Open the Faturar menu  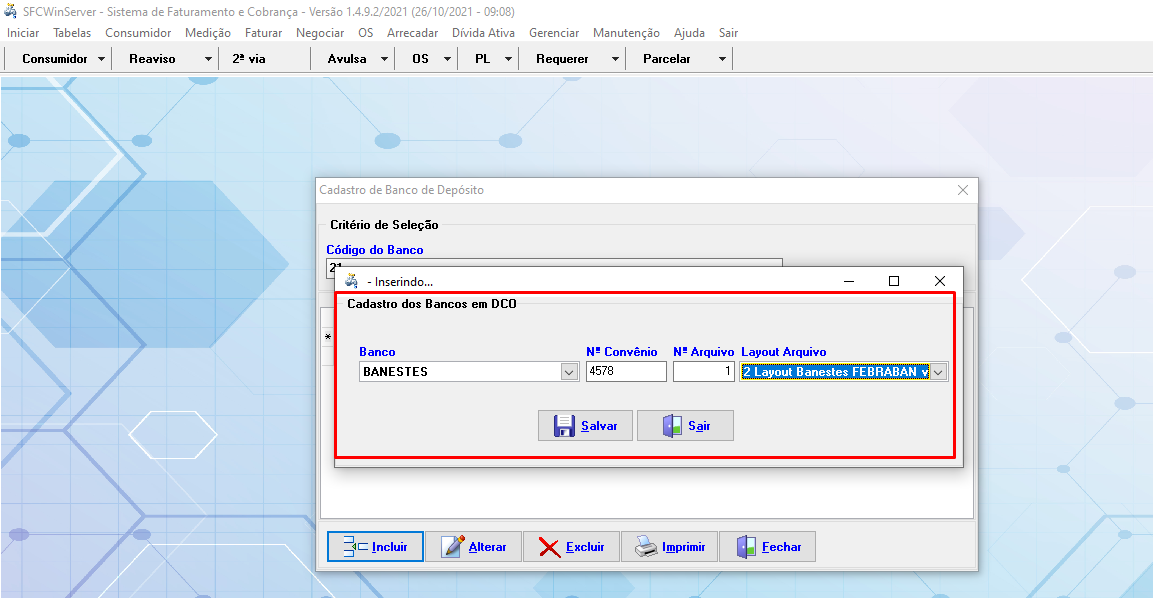[263, 33]
